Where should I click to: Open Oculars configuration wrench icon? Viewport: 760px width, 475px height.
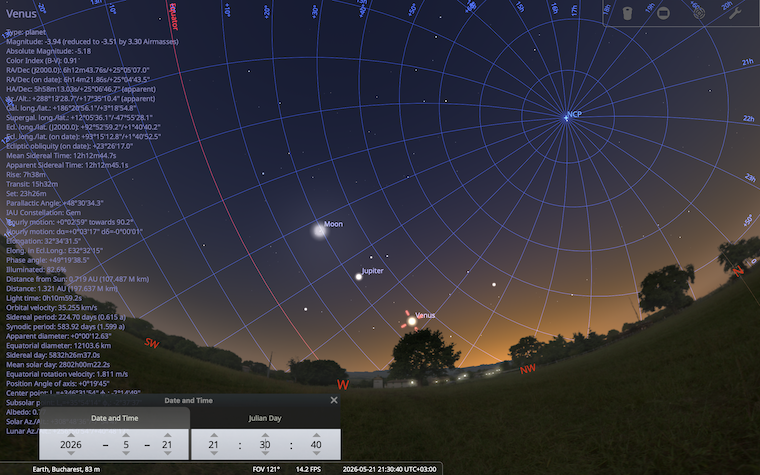click(x=735, y=13)
